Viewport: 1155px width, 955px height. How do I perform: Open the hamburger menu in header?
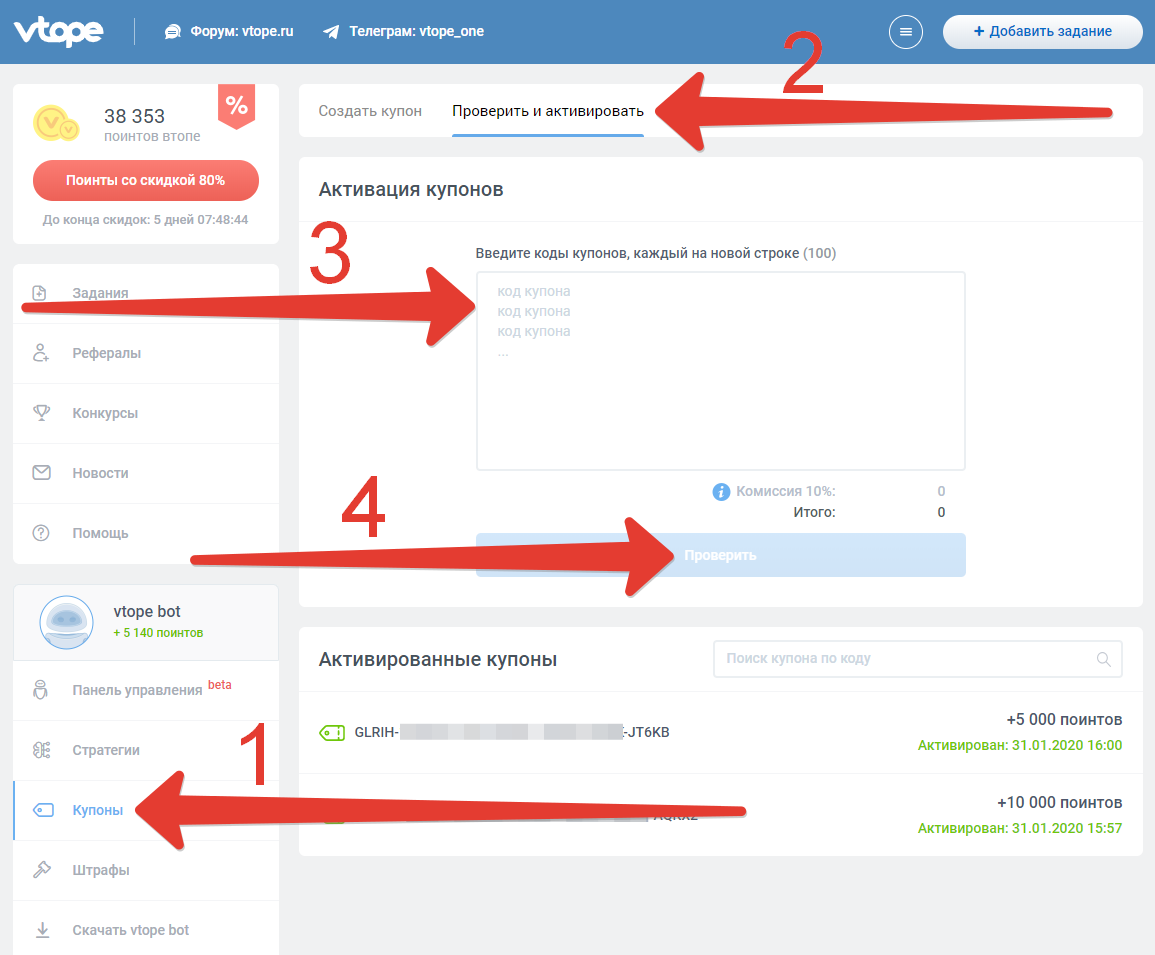[x=905, y=32]
